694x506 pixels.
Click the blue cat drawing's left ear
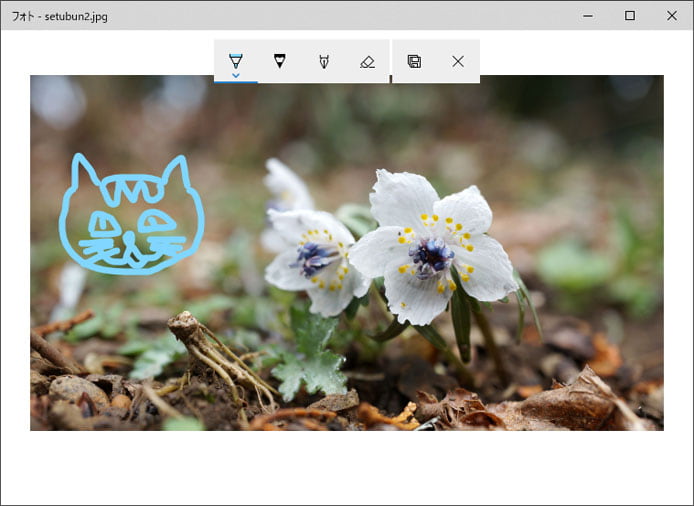coord(84,170)
